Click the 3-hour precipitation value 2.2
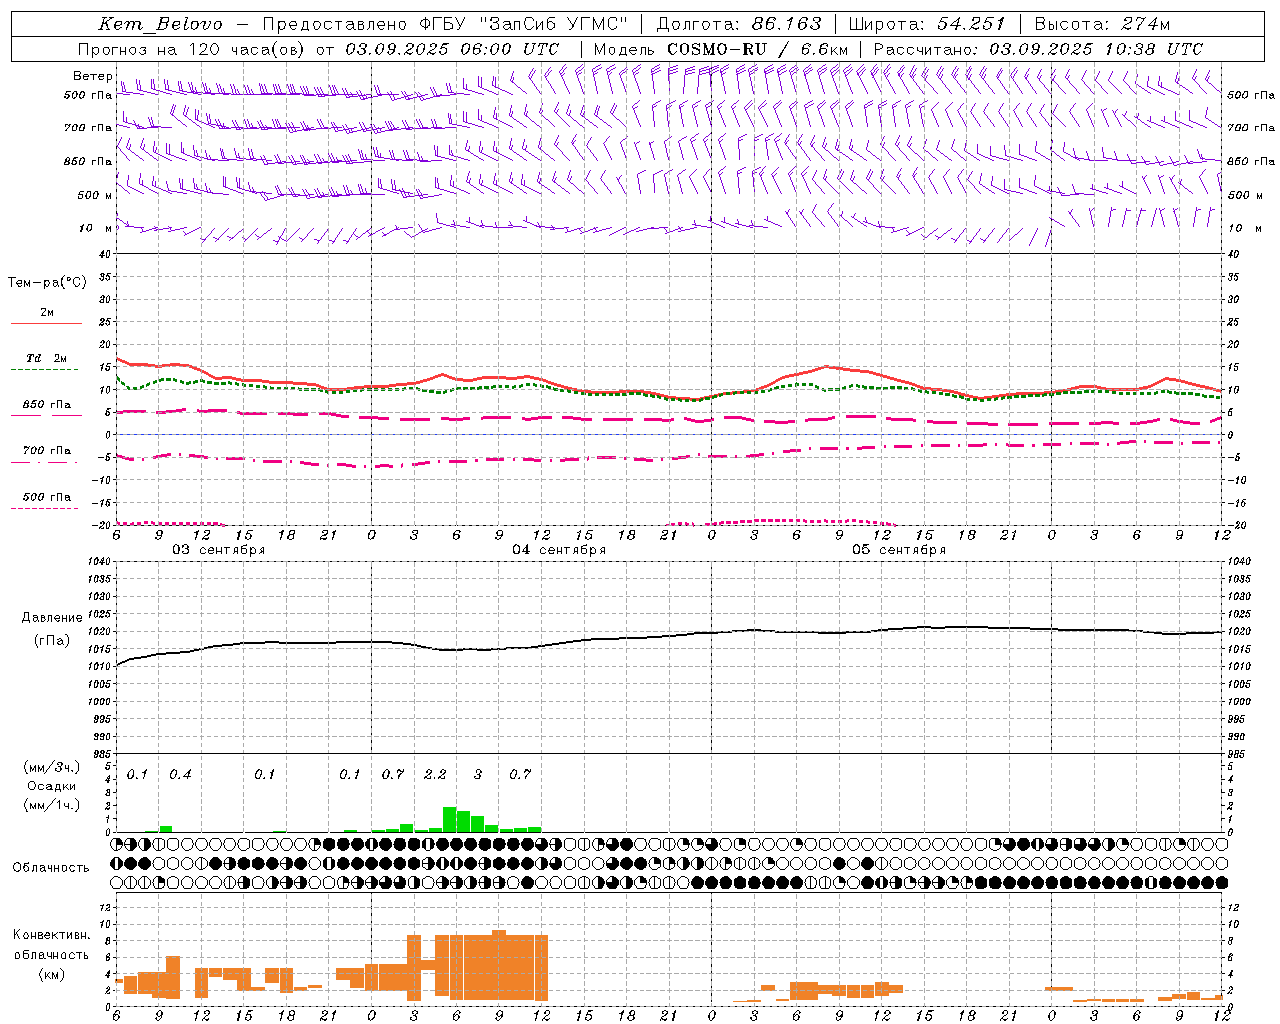This screenshot has width=1280, height=1024. 435,775
